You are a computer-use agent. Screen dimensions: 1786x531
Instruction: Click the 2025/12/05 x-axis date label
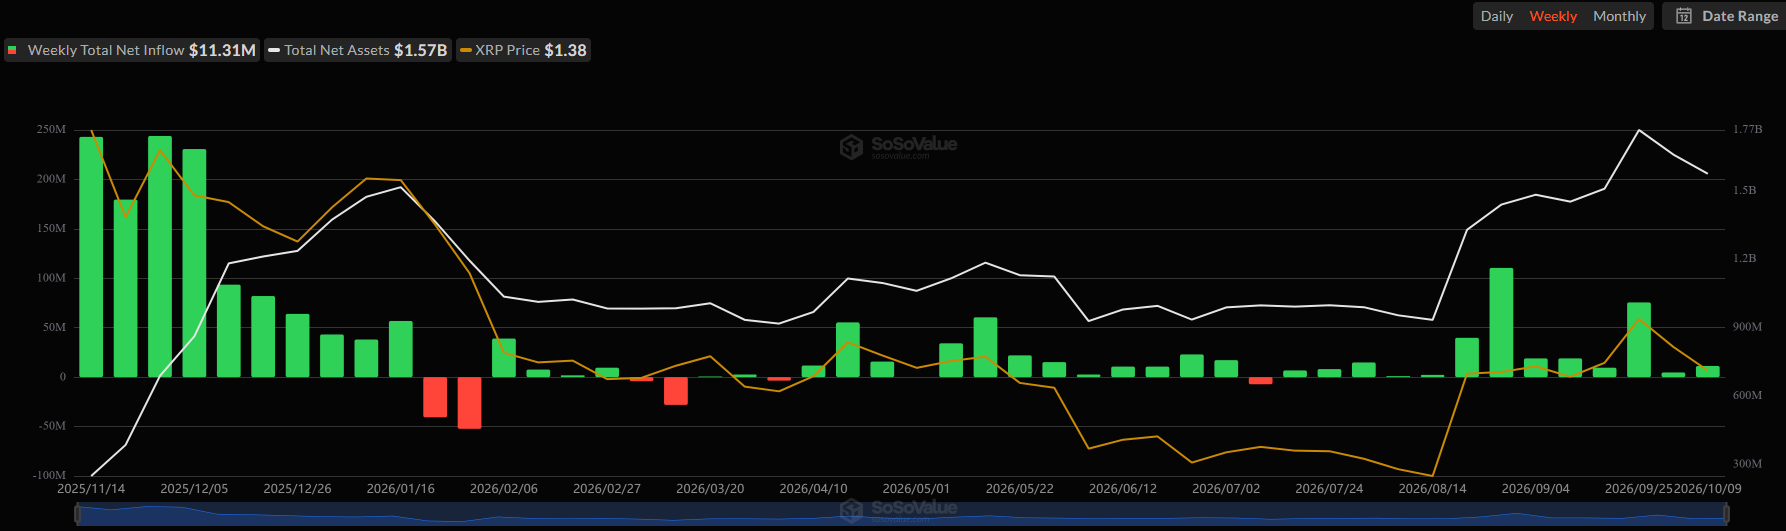(x=194, y=489)
